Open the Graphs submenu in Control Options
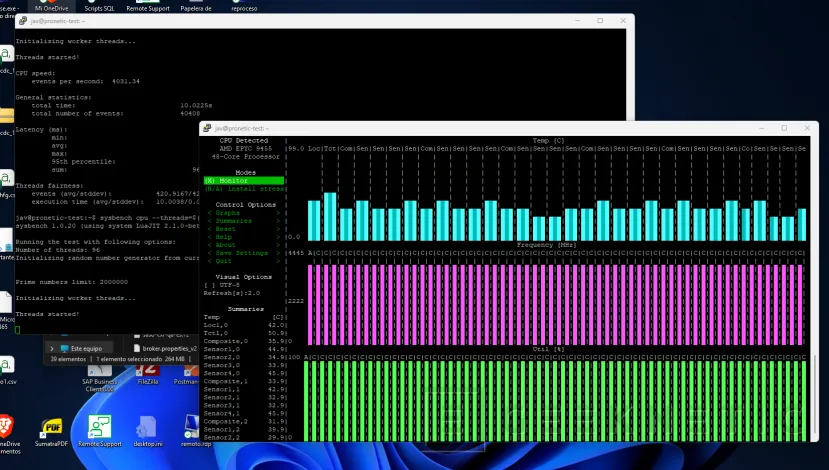829x470 pixels. tap(244, 213)
